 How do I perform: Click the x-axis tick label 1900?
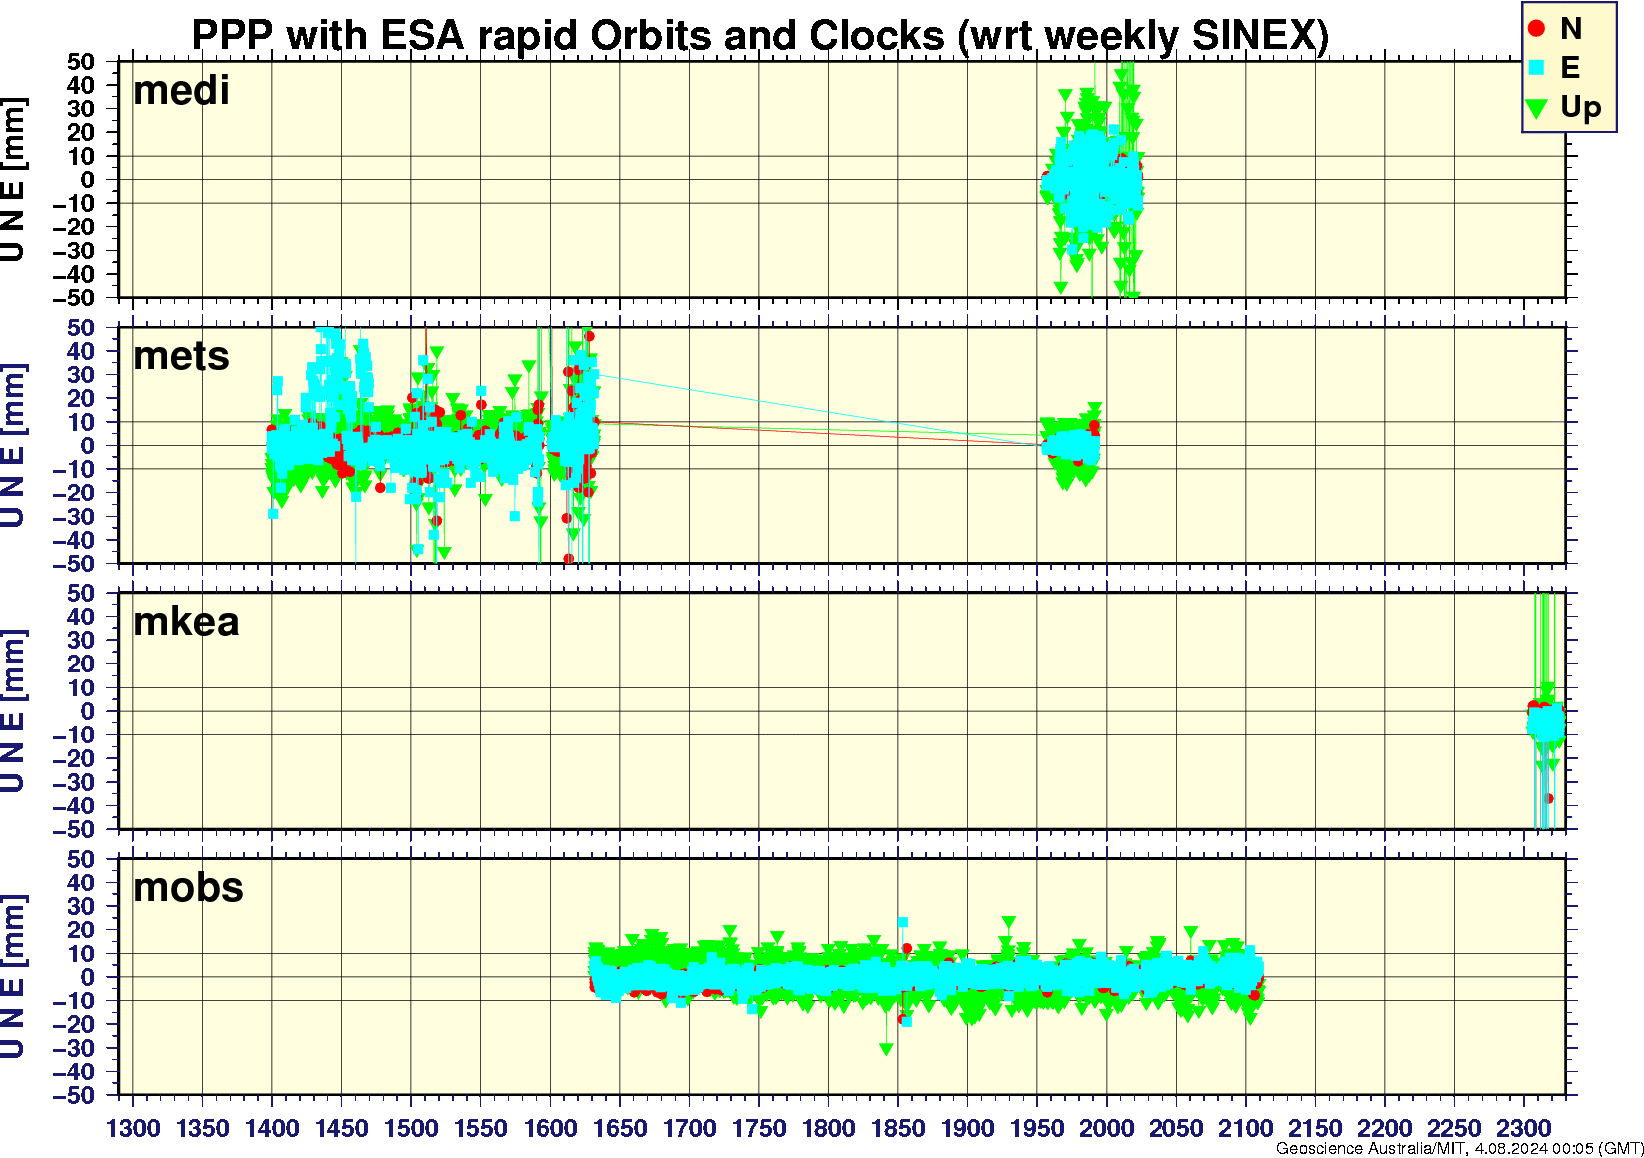click(967, 1129)
